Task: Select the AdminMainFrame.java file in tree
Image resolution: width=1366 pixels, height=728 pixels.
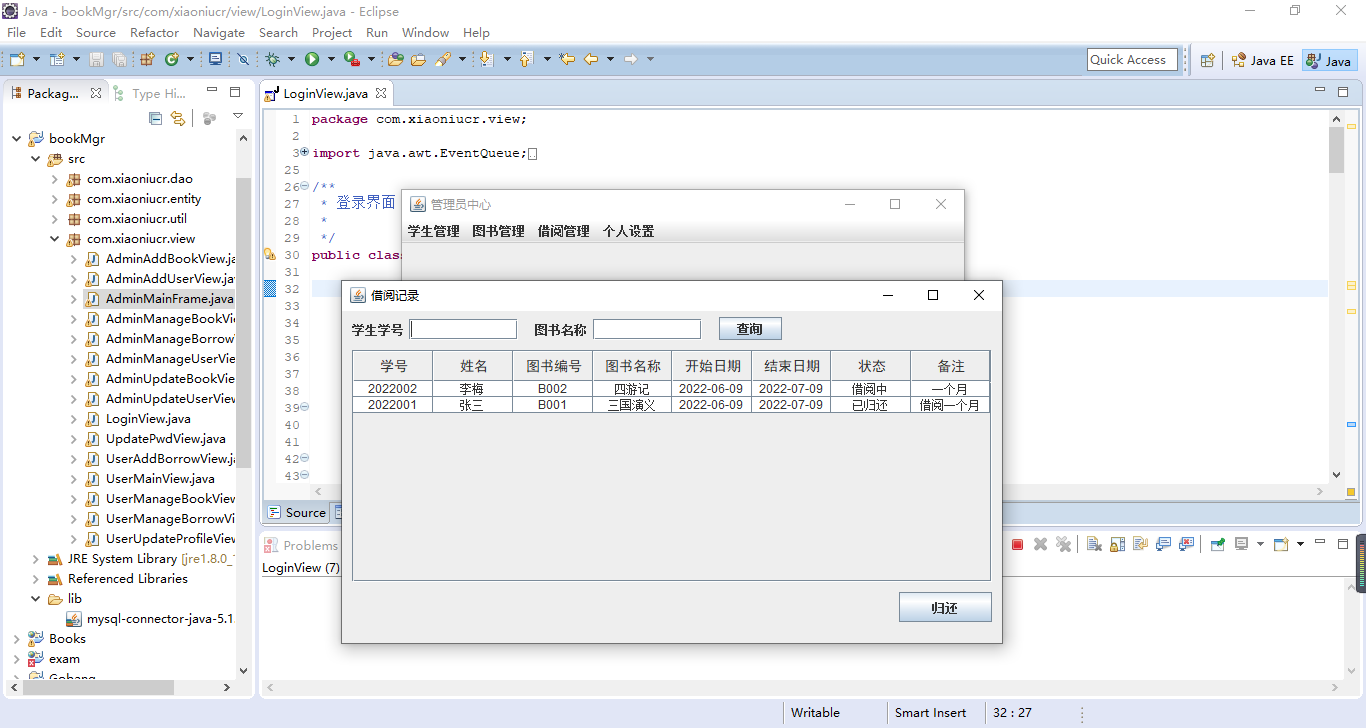Action: click(x=160, y=299)
